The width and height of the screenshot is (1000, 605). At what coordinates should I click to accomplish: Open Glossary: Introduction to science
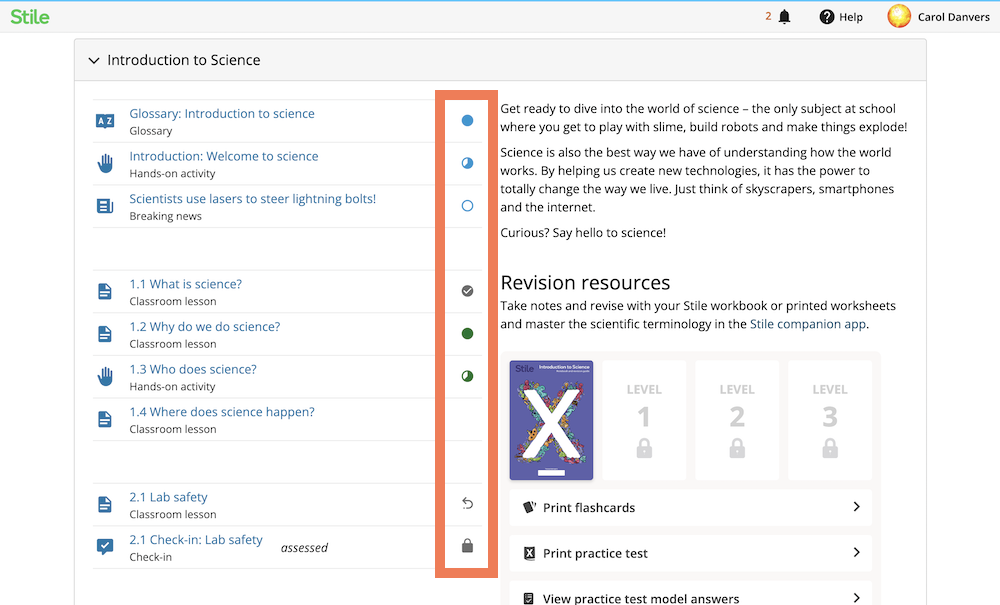[222, 113]
